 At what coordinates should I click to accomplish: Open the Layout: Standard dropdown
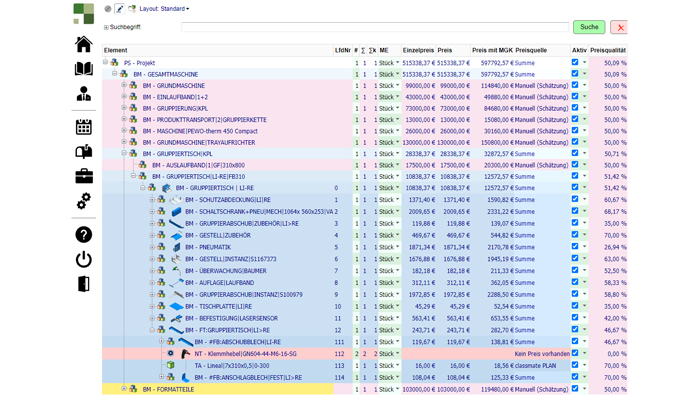[164, 8]
